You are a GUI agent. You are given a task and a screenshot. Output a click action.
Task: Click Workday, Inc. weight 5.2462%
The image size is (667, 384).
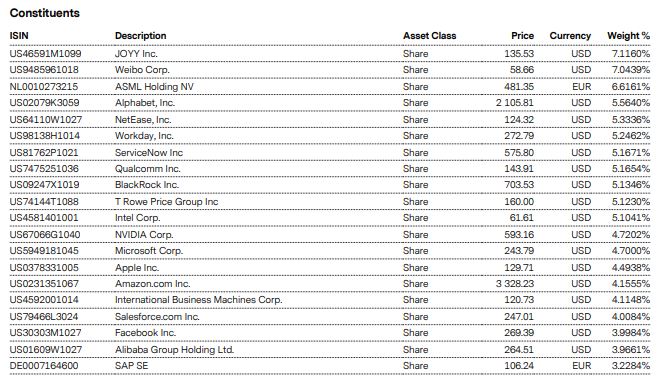coord(631,136)
